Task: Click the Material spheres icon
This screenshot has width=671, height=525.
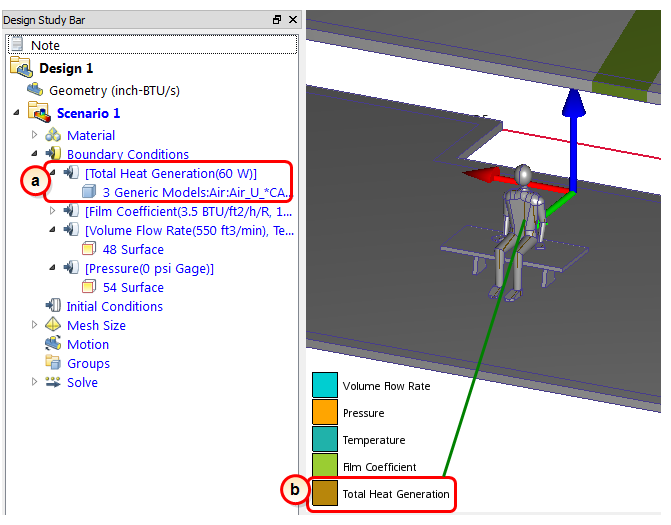Action: pos(53,135)
